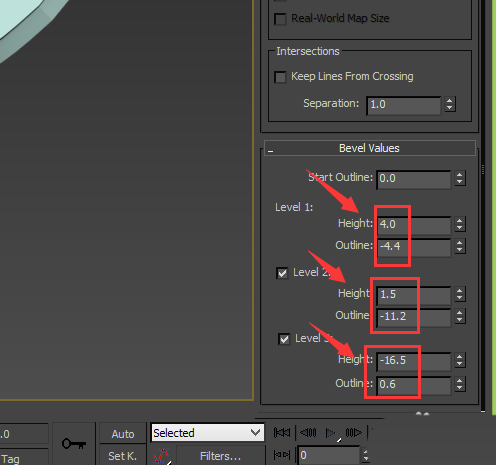Click the Level 2 Outline field
The width and height of the screenshot is (496, 465).
click(413, 317)
